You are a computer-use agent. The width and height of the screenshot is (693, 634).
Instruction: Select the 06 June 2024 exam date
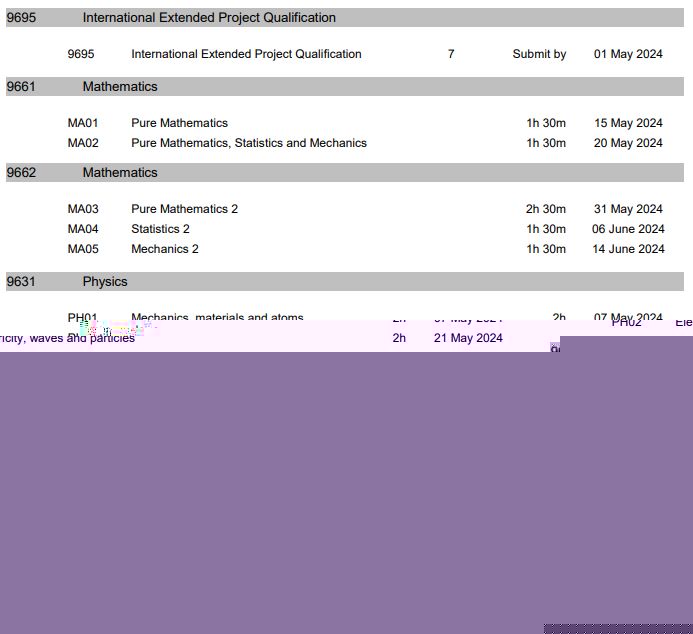[x=628, y=229]
